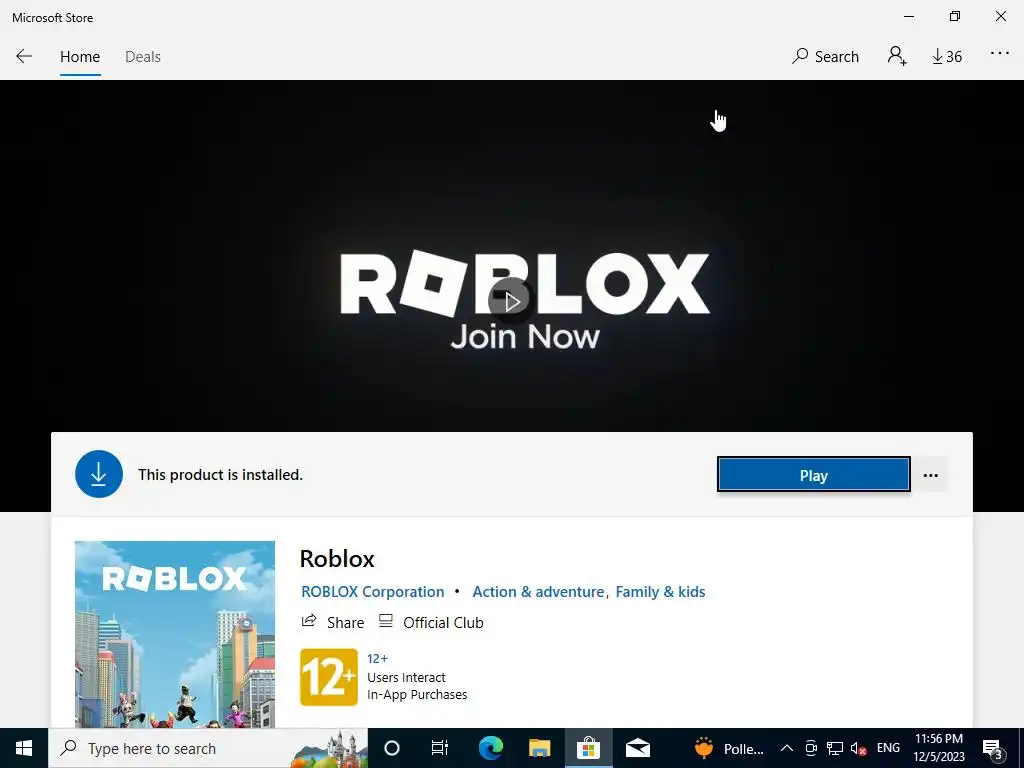Go back with the arrow icon
The image size is (1024, 768).
point(24,56)
